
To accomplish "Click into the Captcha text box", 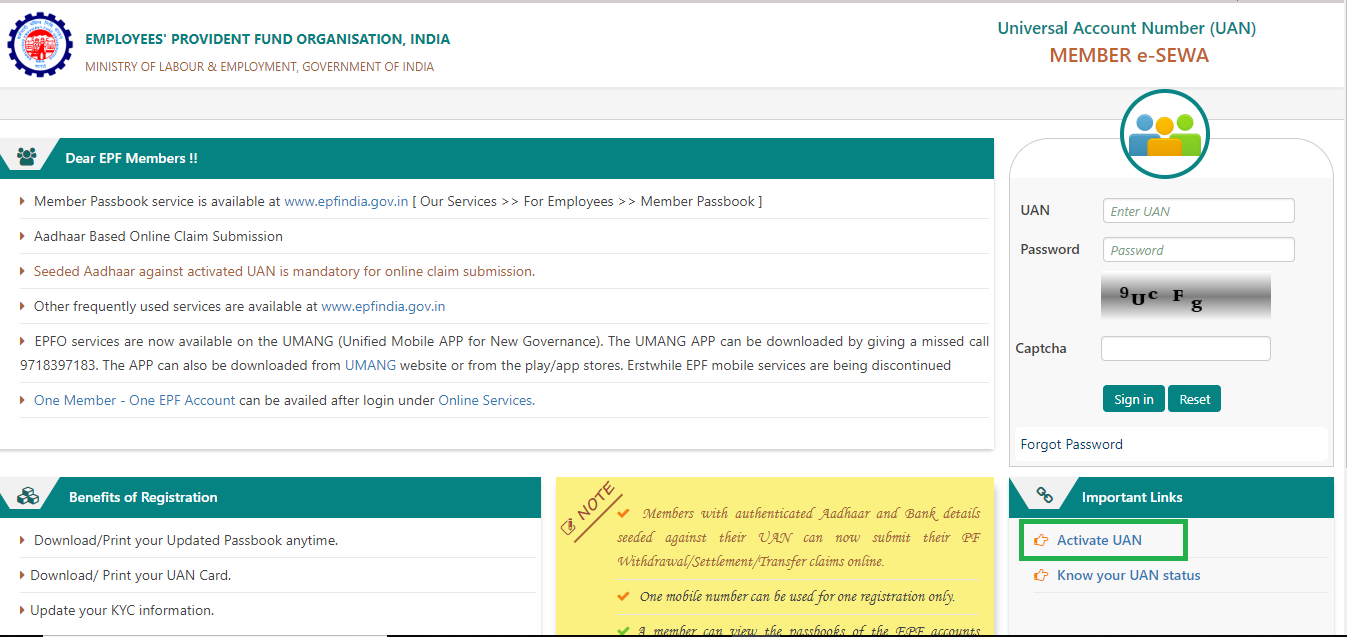I will (x=1186, y=348).
